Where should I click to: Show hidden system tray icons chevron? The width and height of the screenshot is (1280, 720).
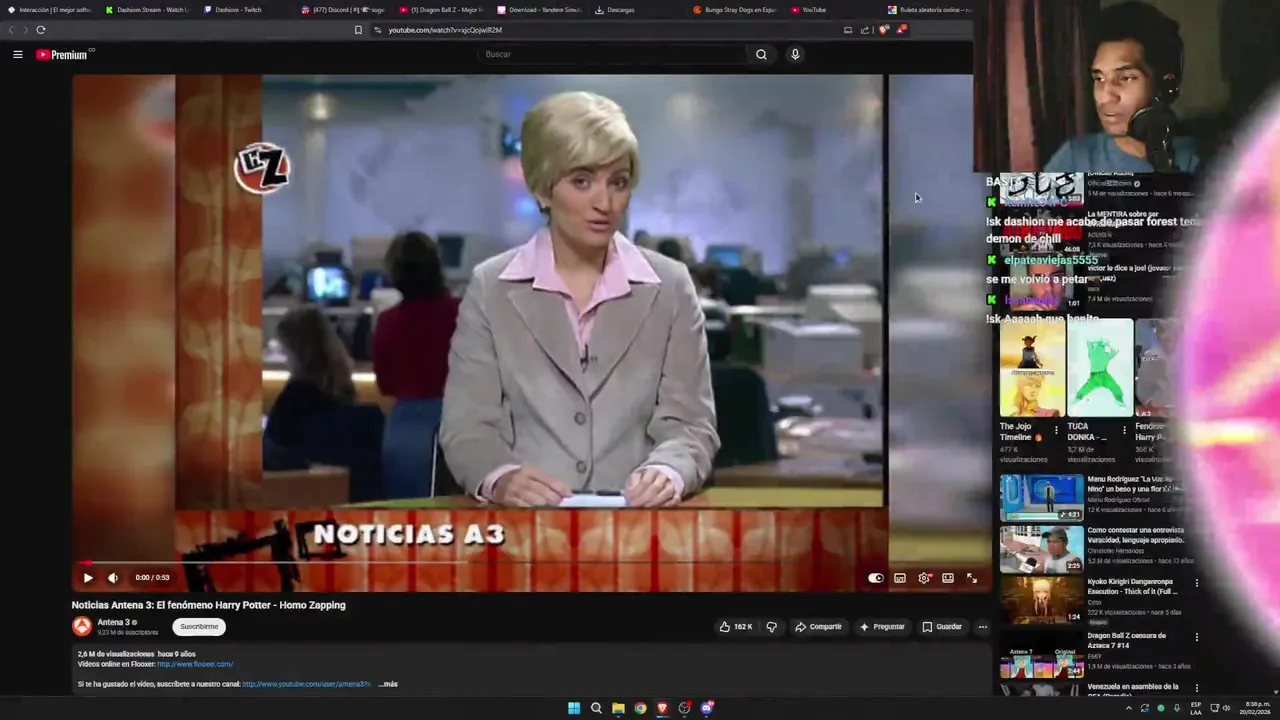point(1129,708)
